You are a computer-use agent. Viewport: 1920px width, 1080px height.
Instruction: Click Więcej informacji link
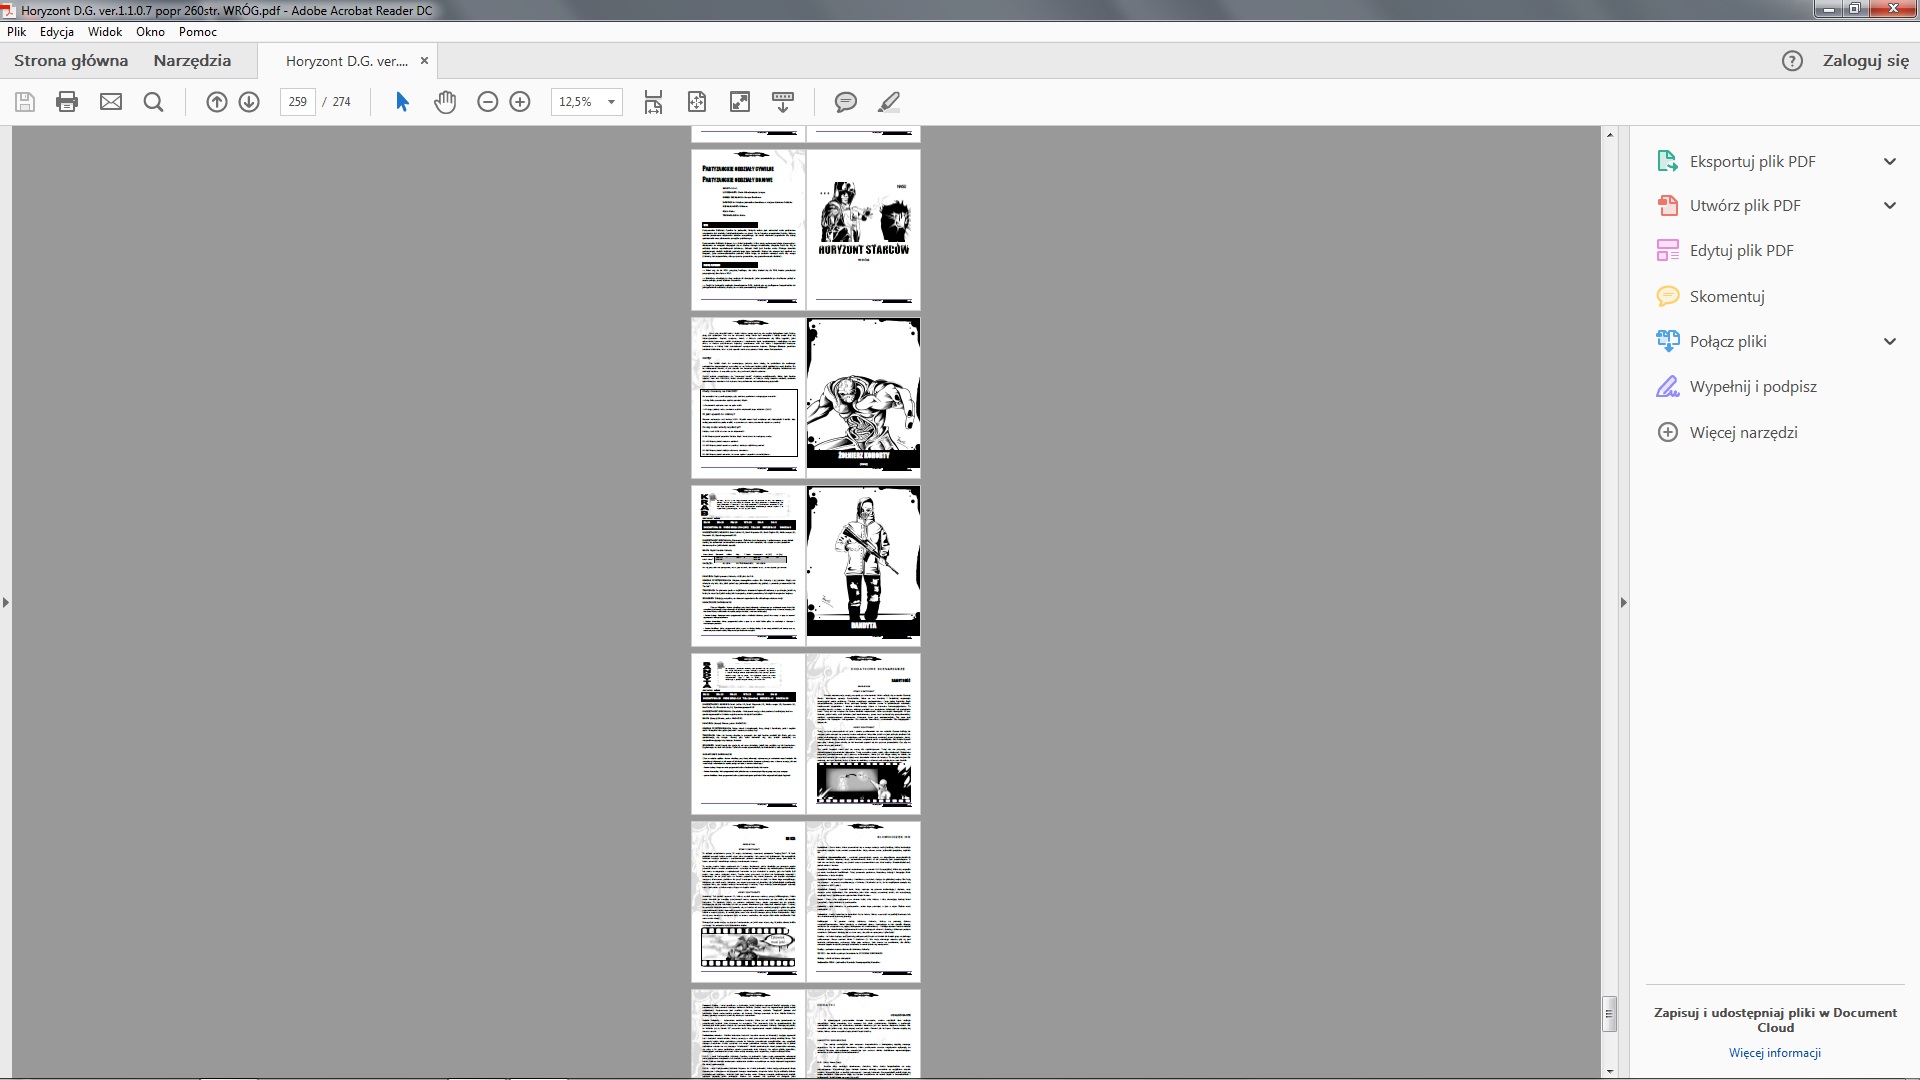coord(1774,1052)
